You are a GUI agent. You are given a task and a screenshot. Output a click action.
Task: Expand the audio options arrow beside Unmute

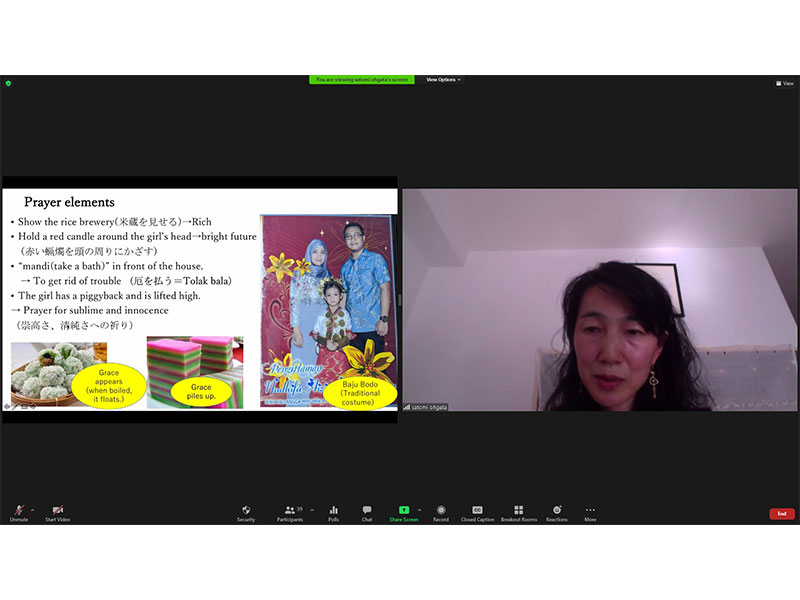point(32,509)
